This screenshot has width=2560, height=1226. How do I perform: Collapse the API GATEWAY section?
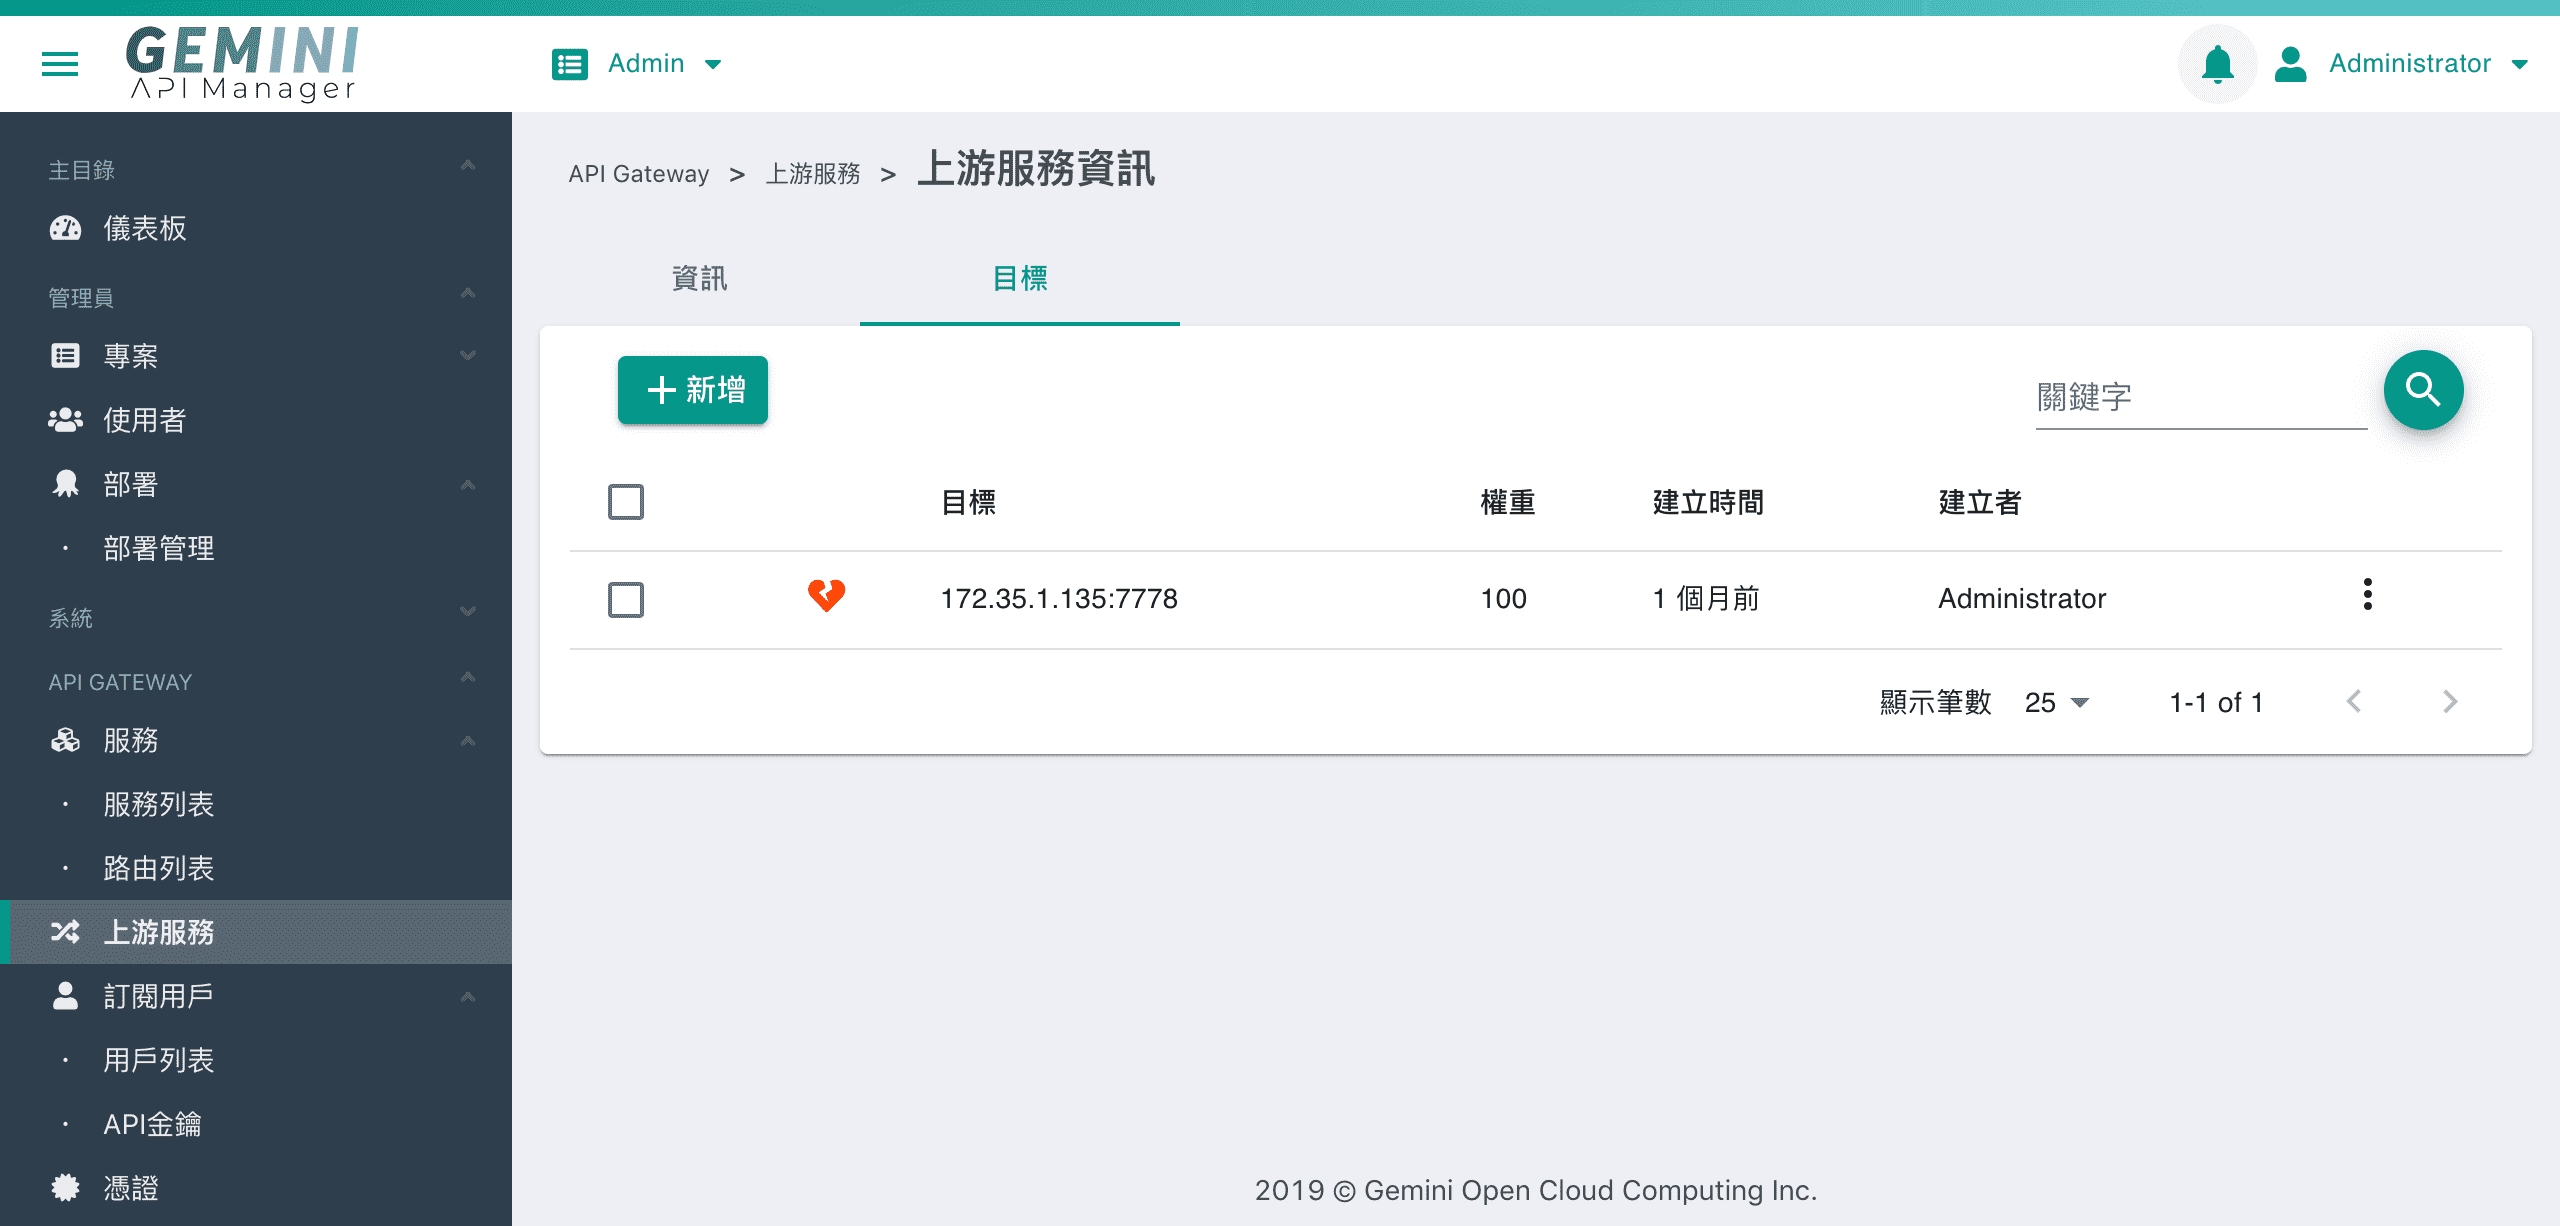[x=468, y=677]
